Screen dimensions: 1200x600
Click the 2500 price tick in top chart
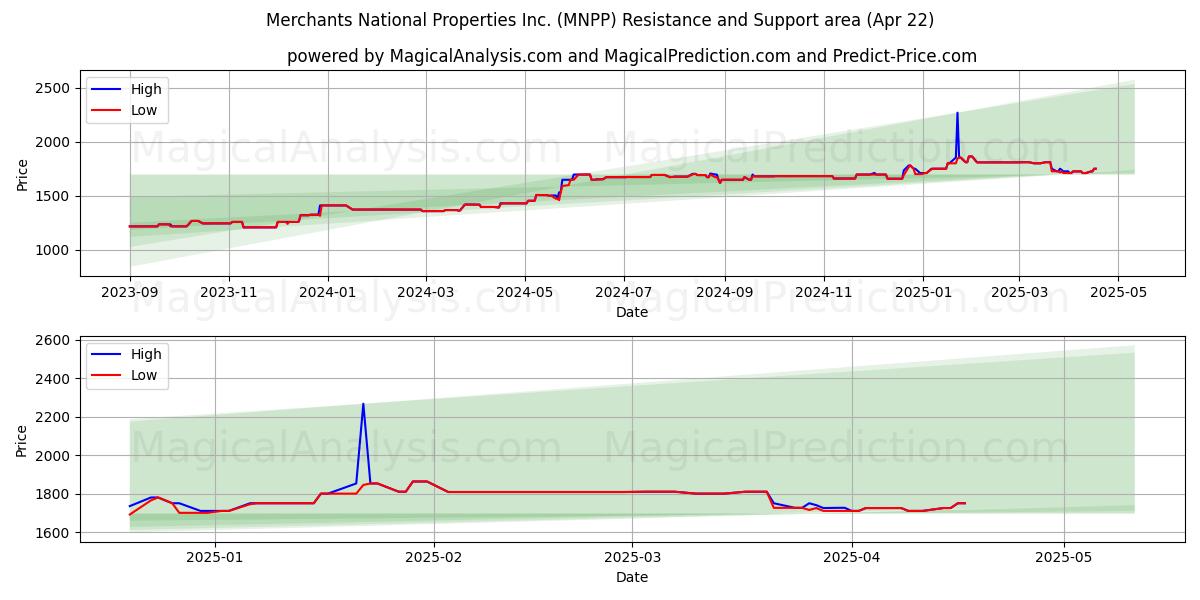(x=51, y=88)
